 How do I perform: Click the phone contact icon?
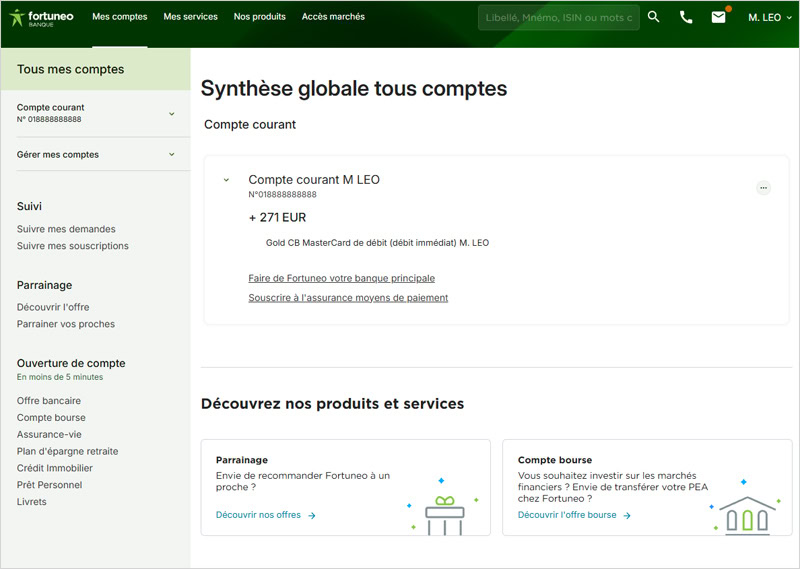tap(686, 17)
